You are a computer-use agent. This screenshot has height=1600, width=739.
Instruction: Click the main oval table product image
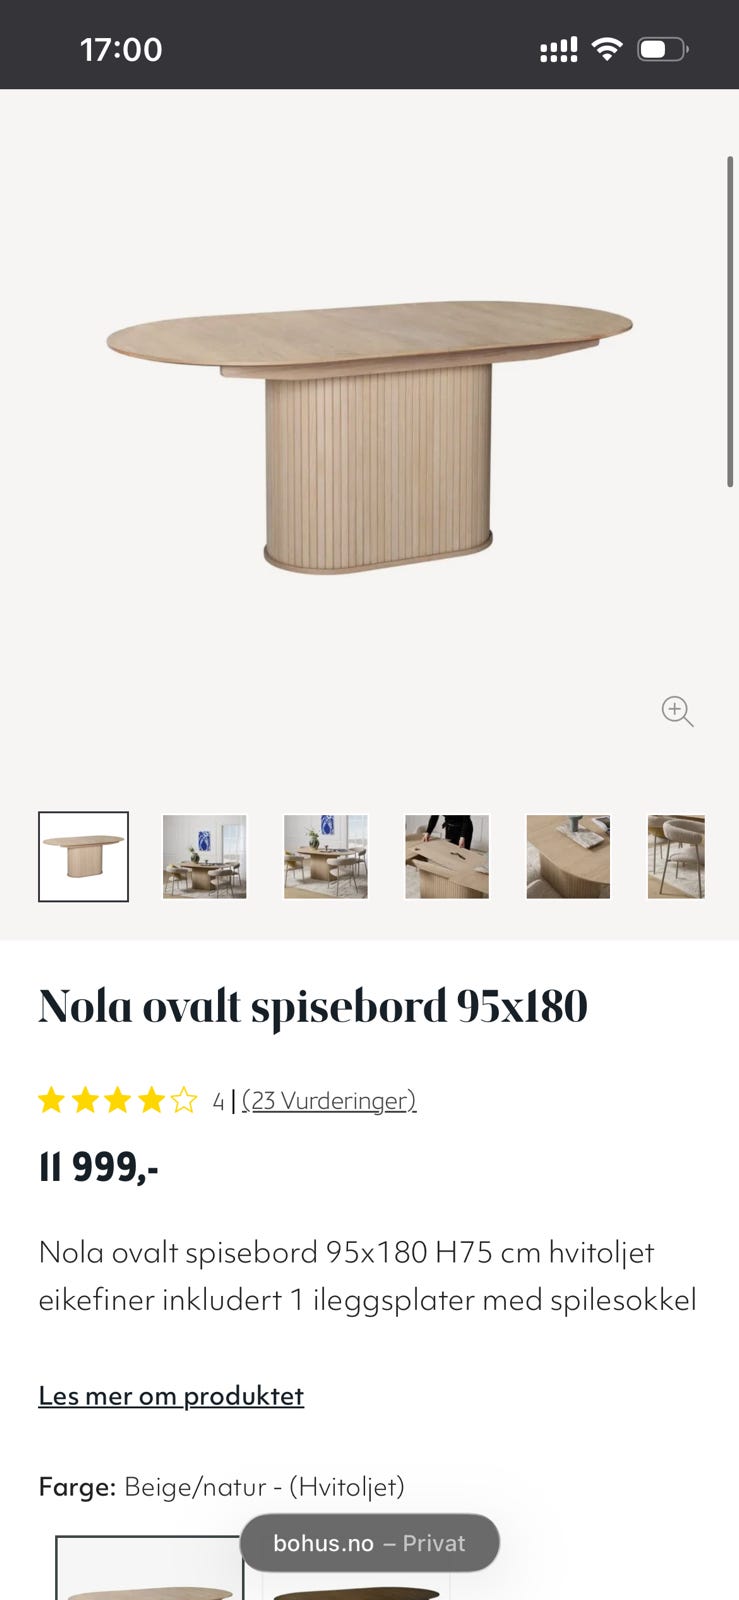click(x=370, y=437)
